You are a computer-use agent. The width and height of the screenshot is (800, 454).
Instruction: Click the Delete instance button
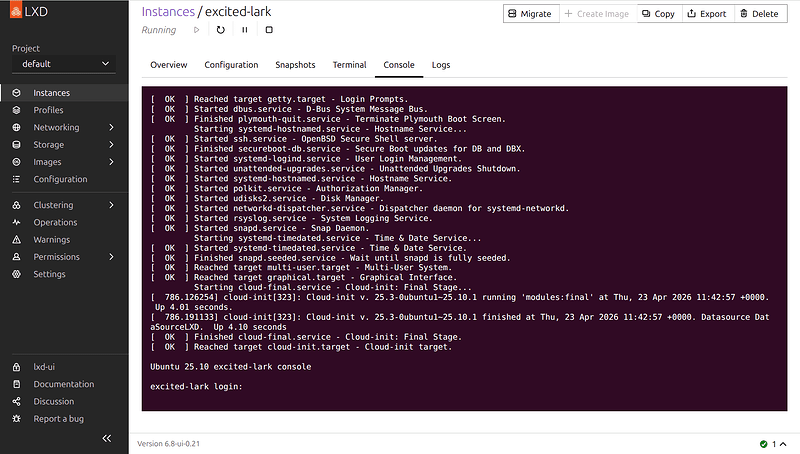pyautogui.click(x=760, y=14)
